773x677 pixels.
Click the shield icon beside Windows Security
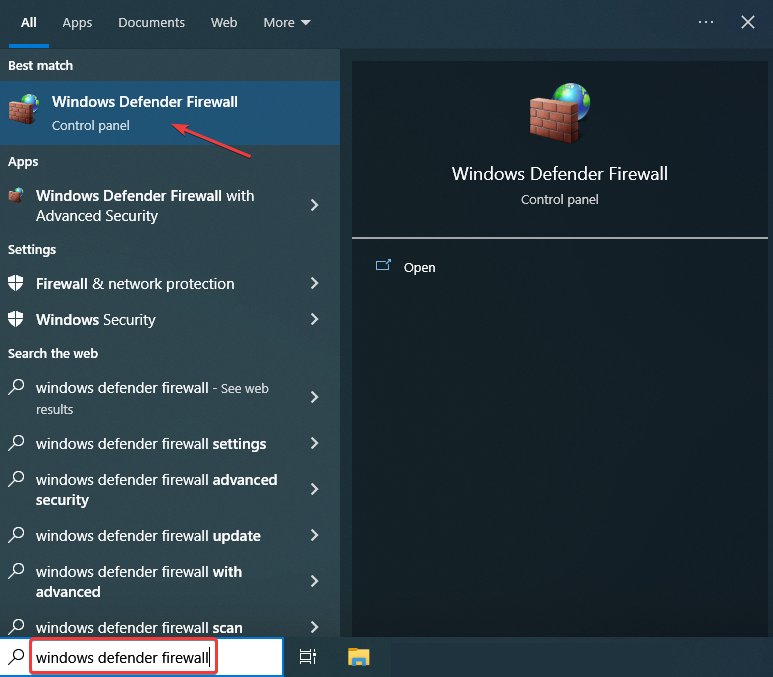tap(16, 319)
